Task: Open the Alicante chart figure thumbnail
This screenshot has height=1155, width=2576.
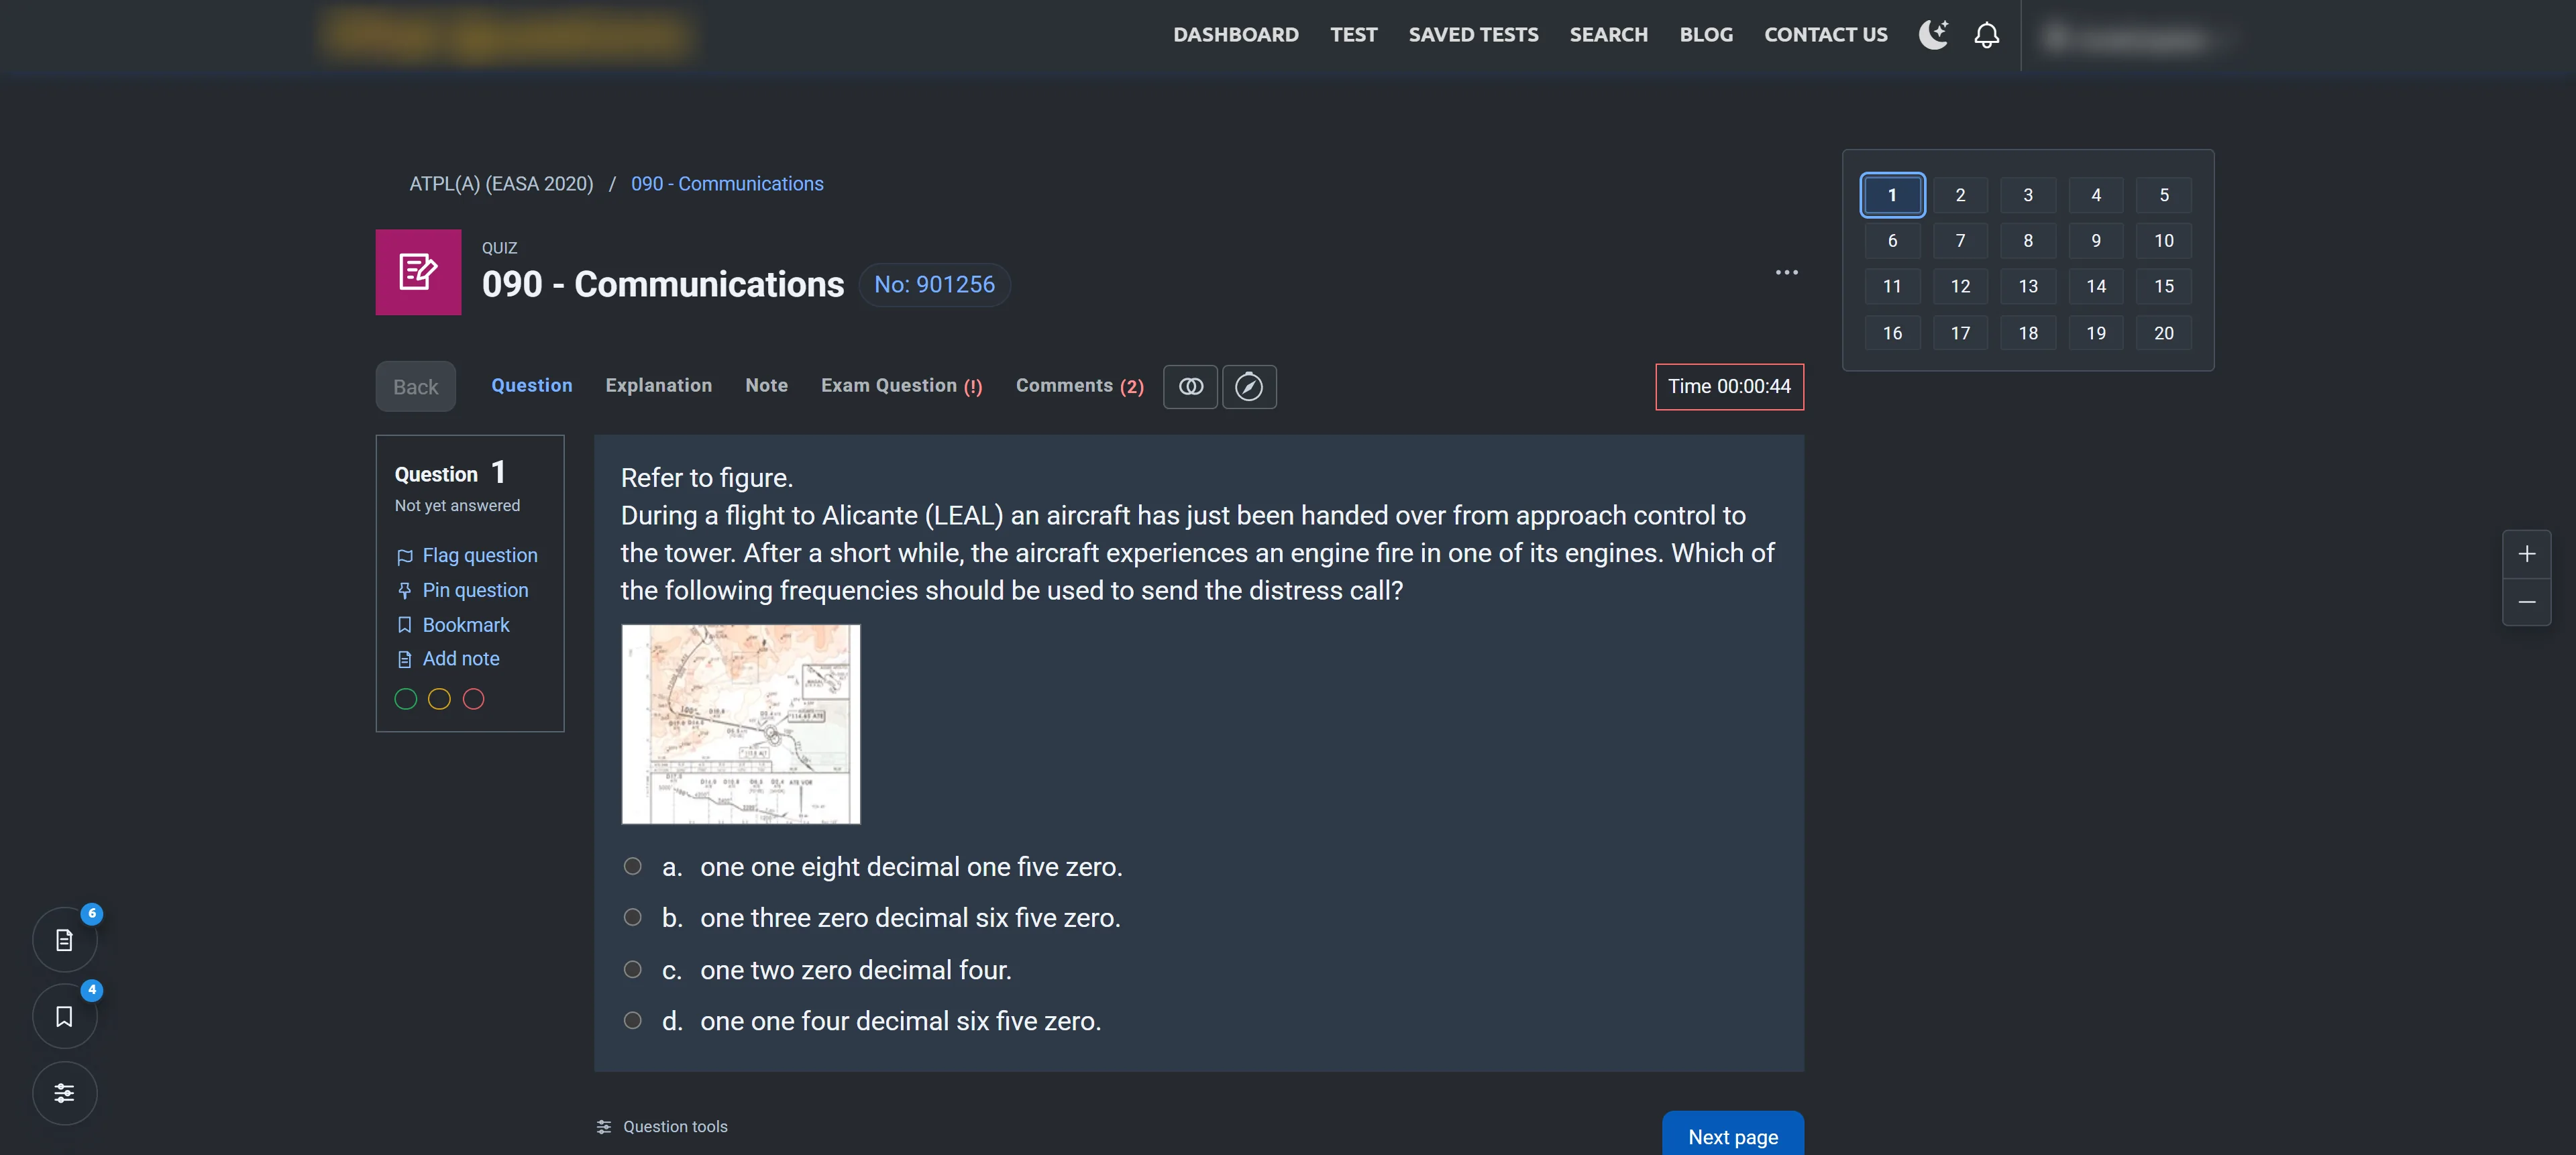Action: coord(740,724)
